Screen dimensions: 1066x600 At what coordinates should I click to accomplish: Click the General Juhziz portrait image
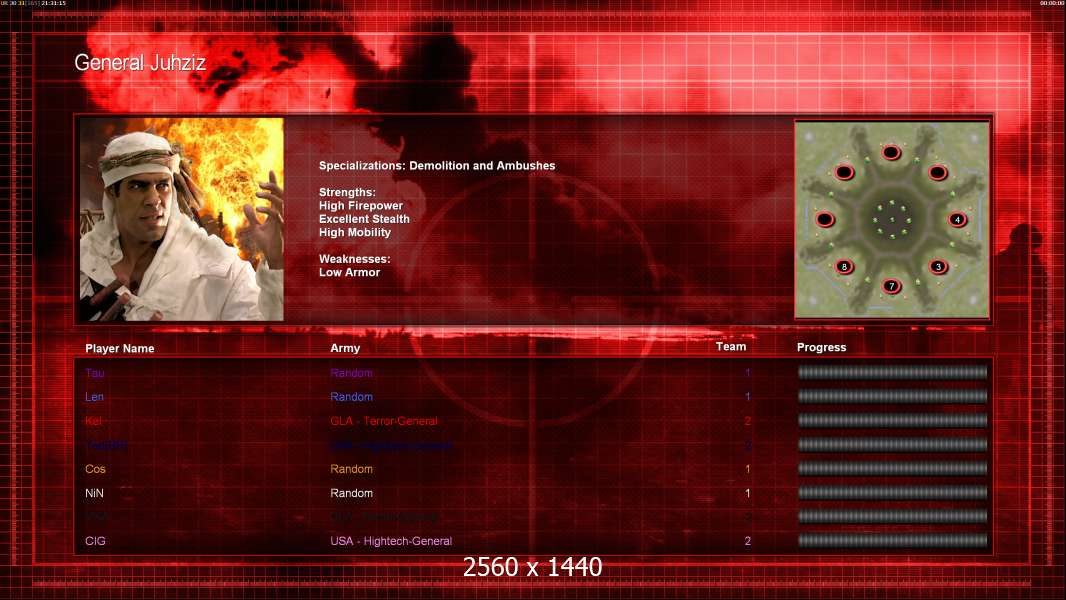pyautogui.click(x=182, y=219)
